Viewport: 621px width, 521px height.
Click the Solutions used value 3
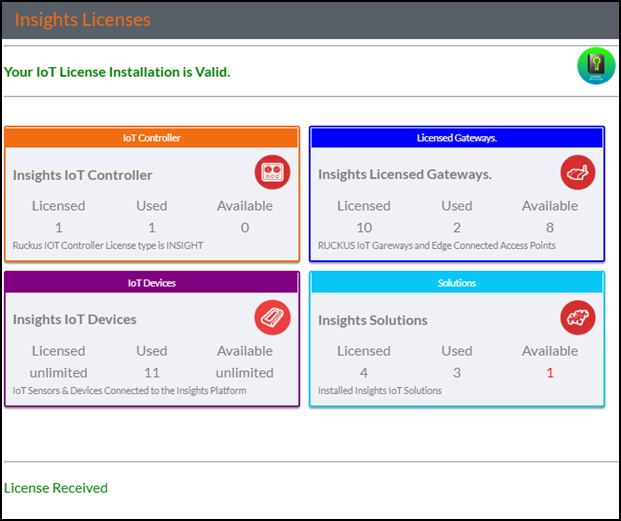457,373
